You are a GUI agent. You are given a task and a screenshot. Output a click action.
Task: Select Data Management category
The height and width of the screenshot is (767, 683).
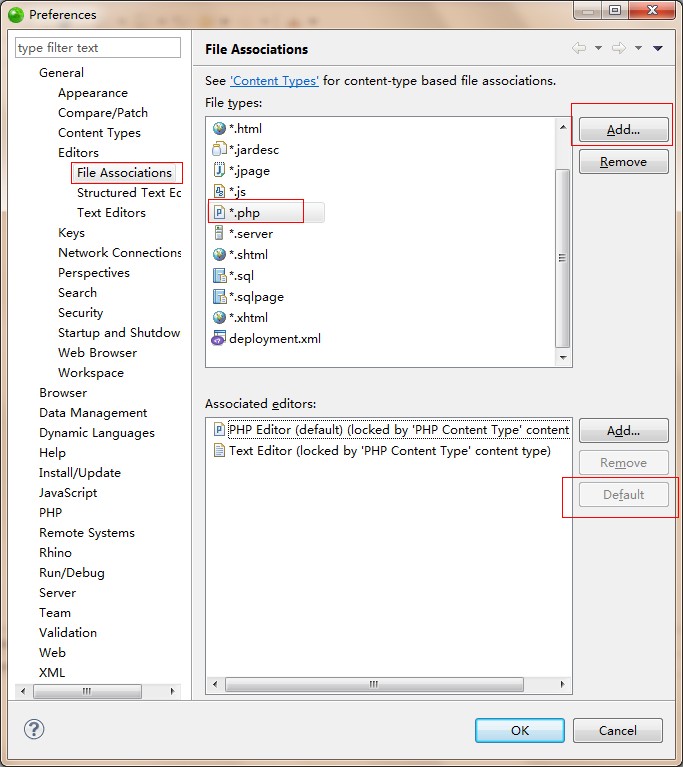point(93,413)
